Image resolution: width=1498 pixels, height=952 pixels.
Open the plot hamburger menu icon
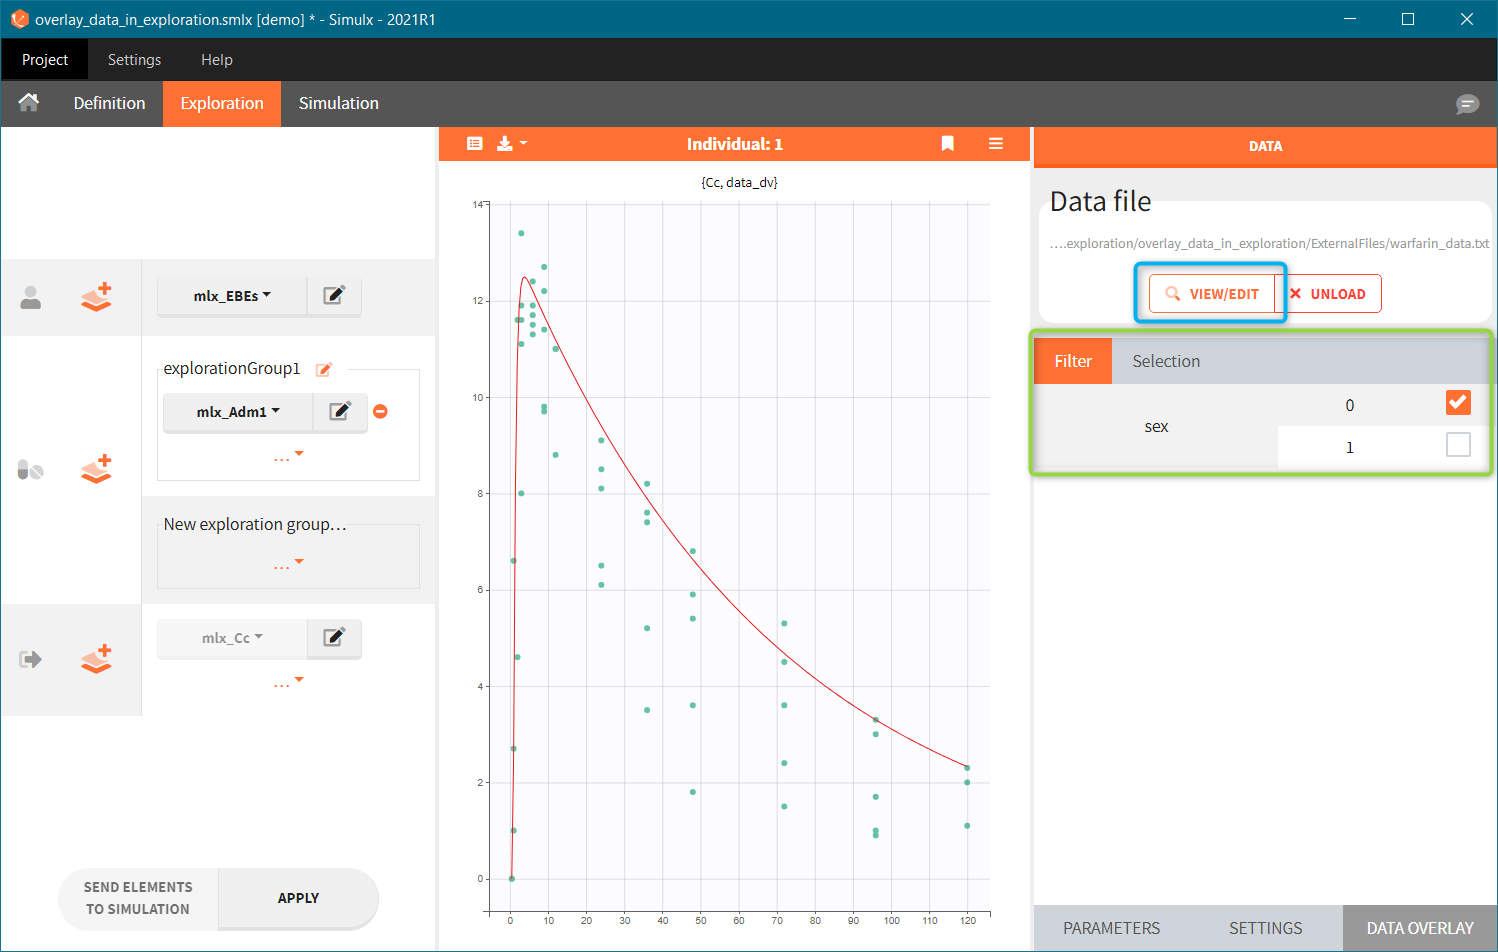tap(996, 144)
